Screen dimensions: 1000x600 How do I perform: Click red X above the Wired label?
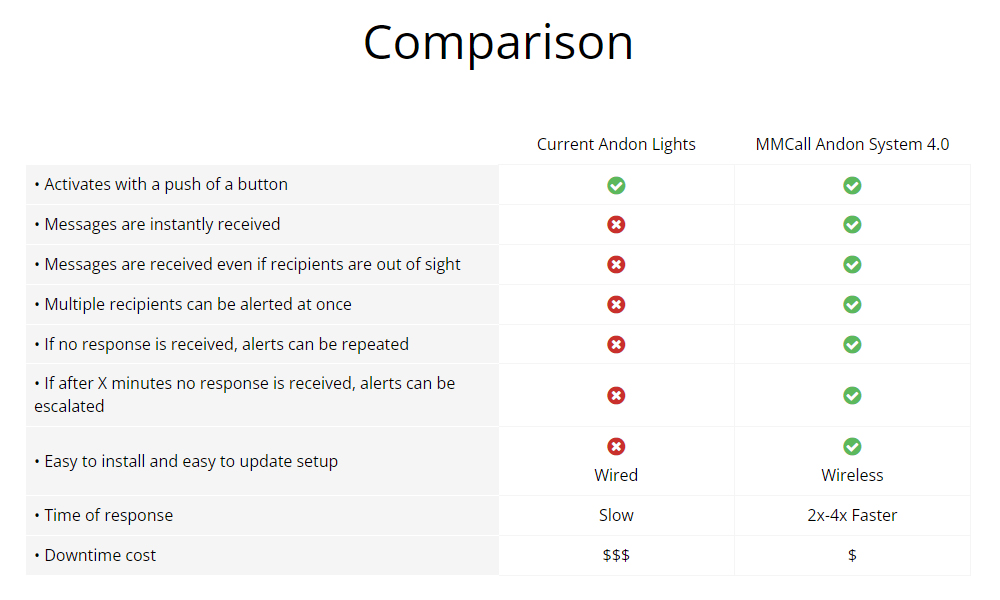pyautogui.click(x=616, y=446)
